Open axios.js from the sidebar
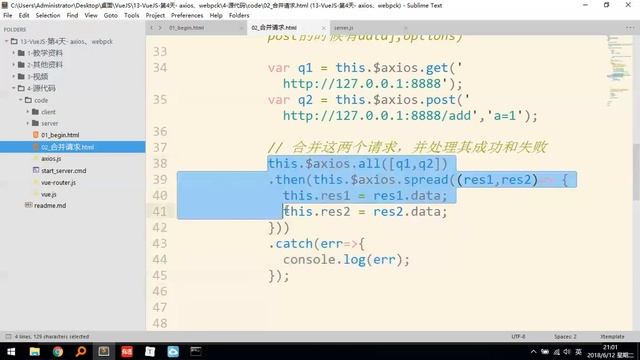This screenshot has width=640, height=360. click(51, 158)
